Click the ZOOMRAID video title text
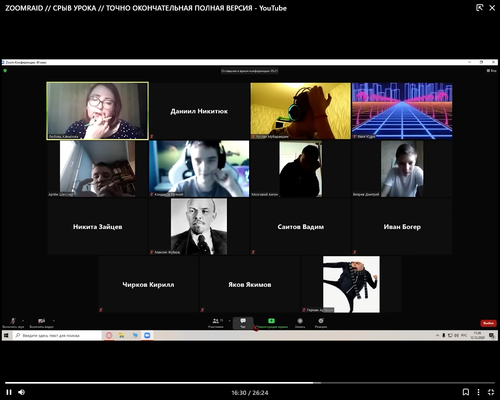 pos(146,8)
